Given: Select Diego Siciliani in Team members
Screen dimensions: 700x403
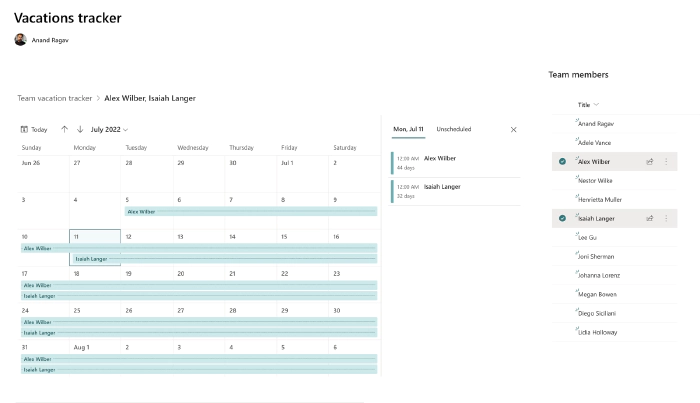Looking at the screenshot, I should 597,313.
